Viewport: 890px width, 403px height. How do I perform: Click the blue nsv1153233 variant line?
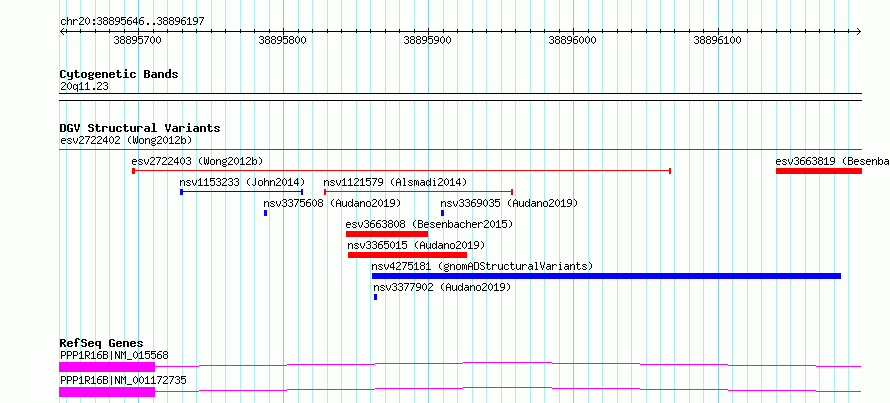click(x=242, y=192)
